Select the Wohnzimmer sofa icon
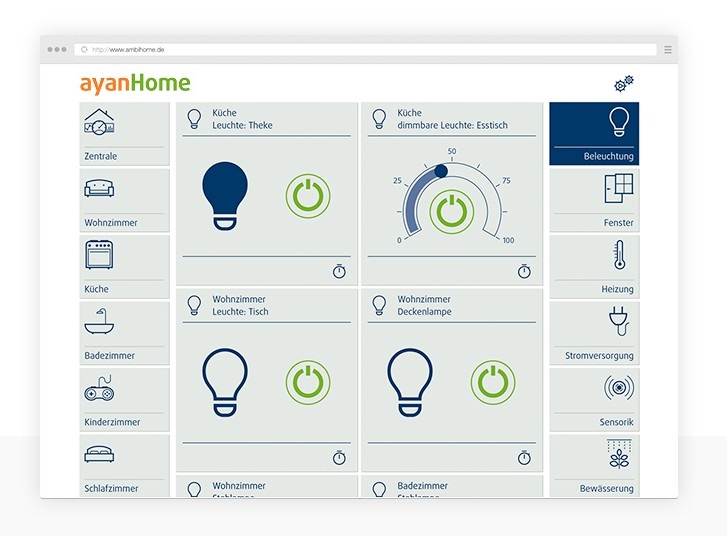This screenshot has width=727, height=536. (x=99, y=188)
